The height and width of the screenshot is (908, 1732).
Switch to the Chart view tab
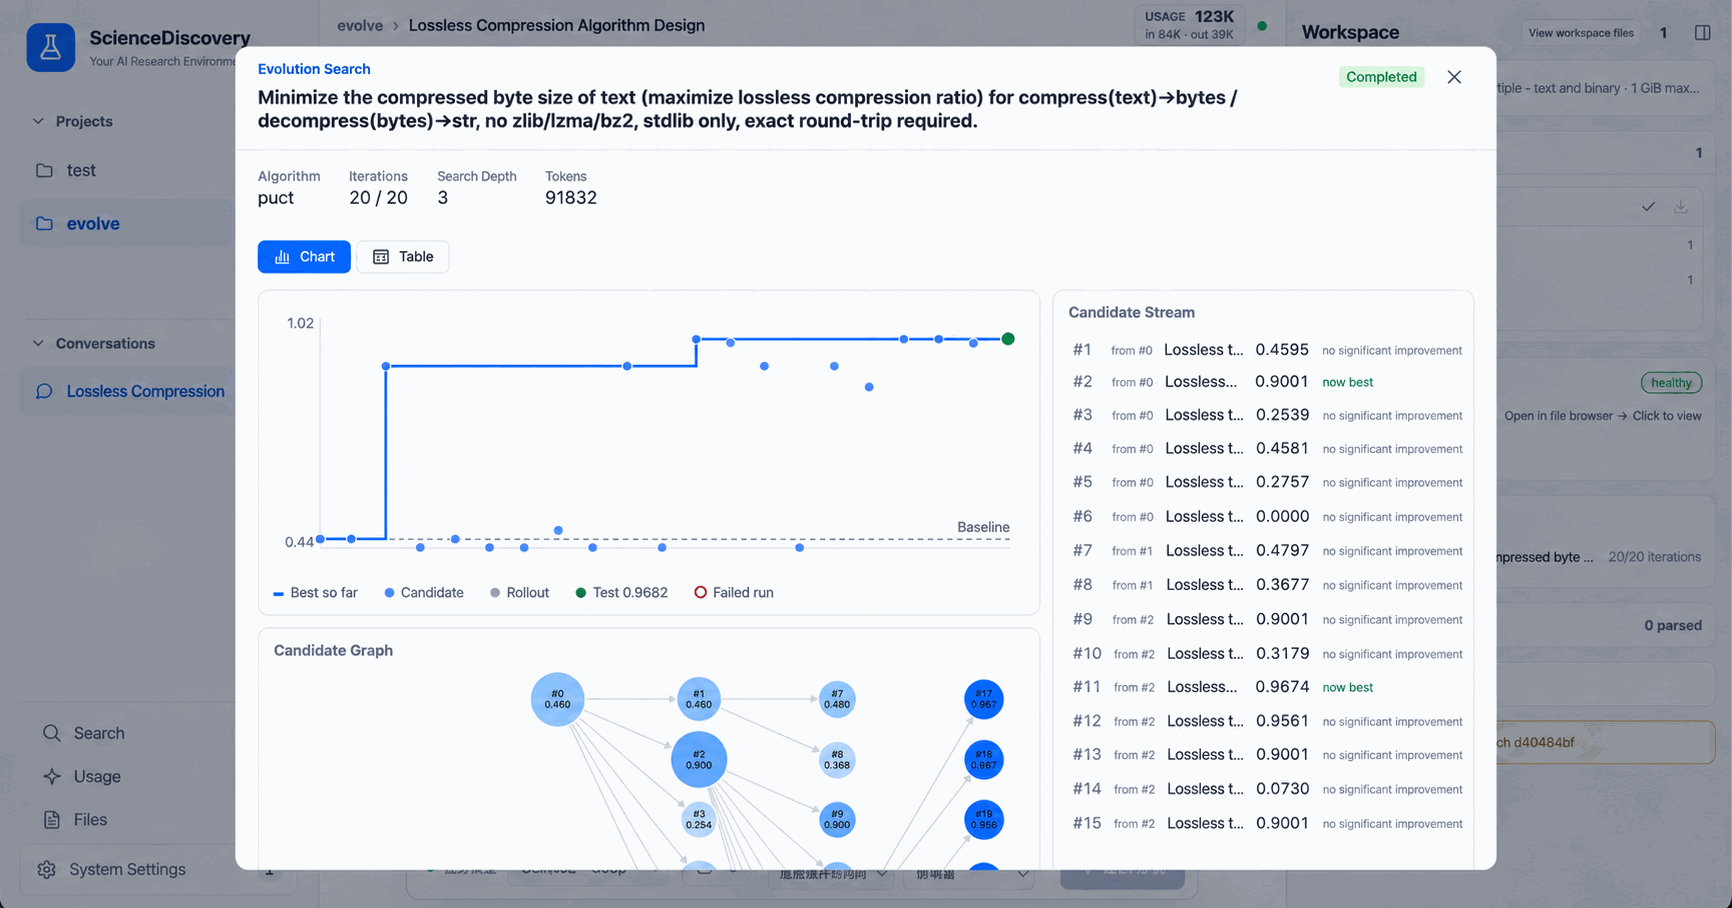click(304, 257)
